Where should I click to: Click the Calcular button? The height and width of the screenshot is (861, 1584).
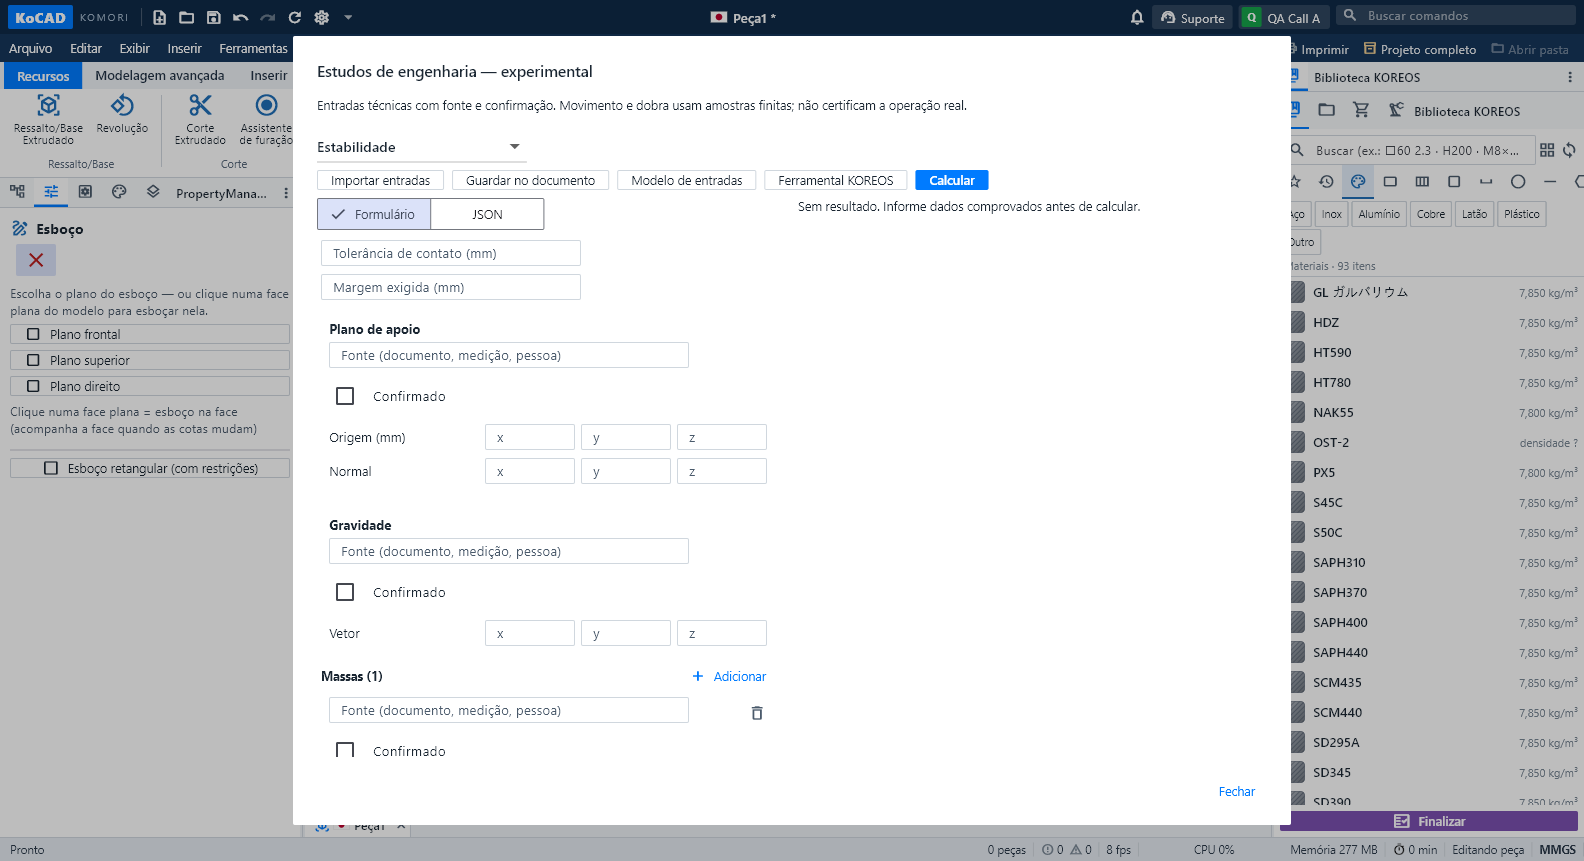coord(952,180)
